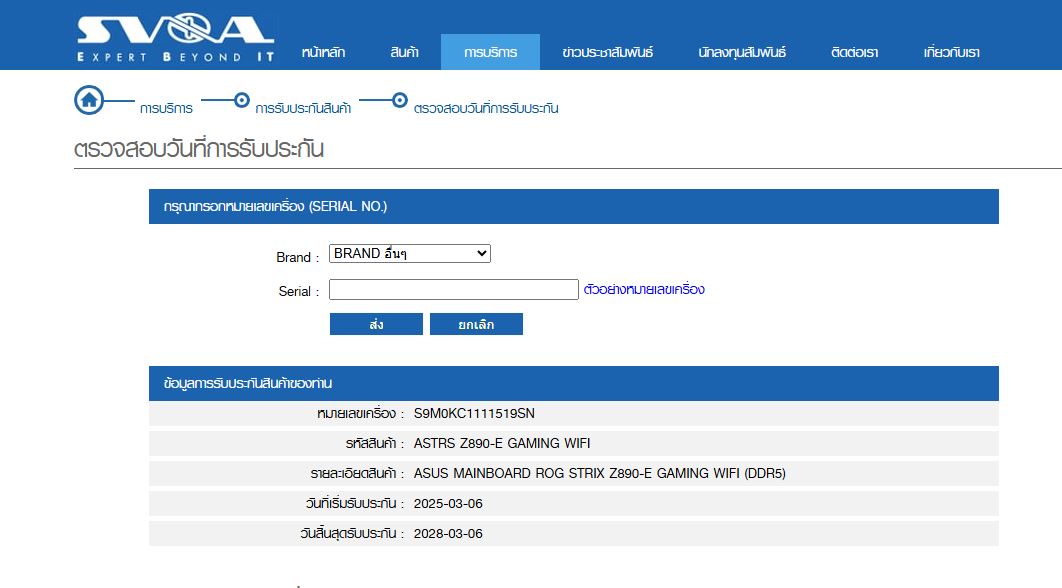Click the ตรวจสอบวันที่การรับประกัน breadcrumb link
This screenshot has height=588, width=1062.
point(486,108)
